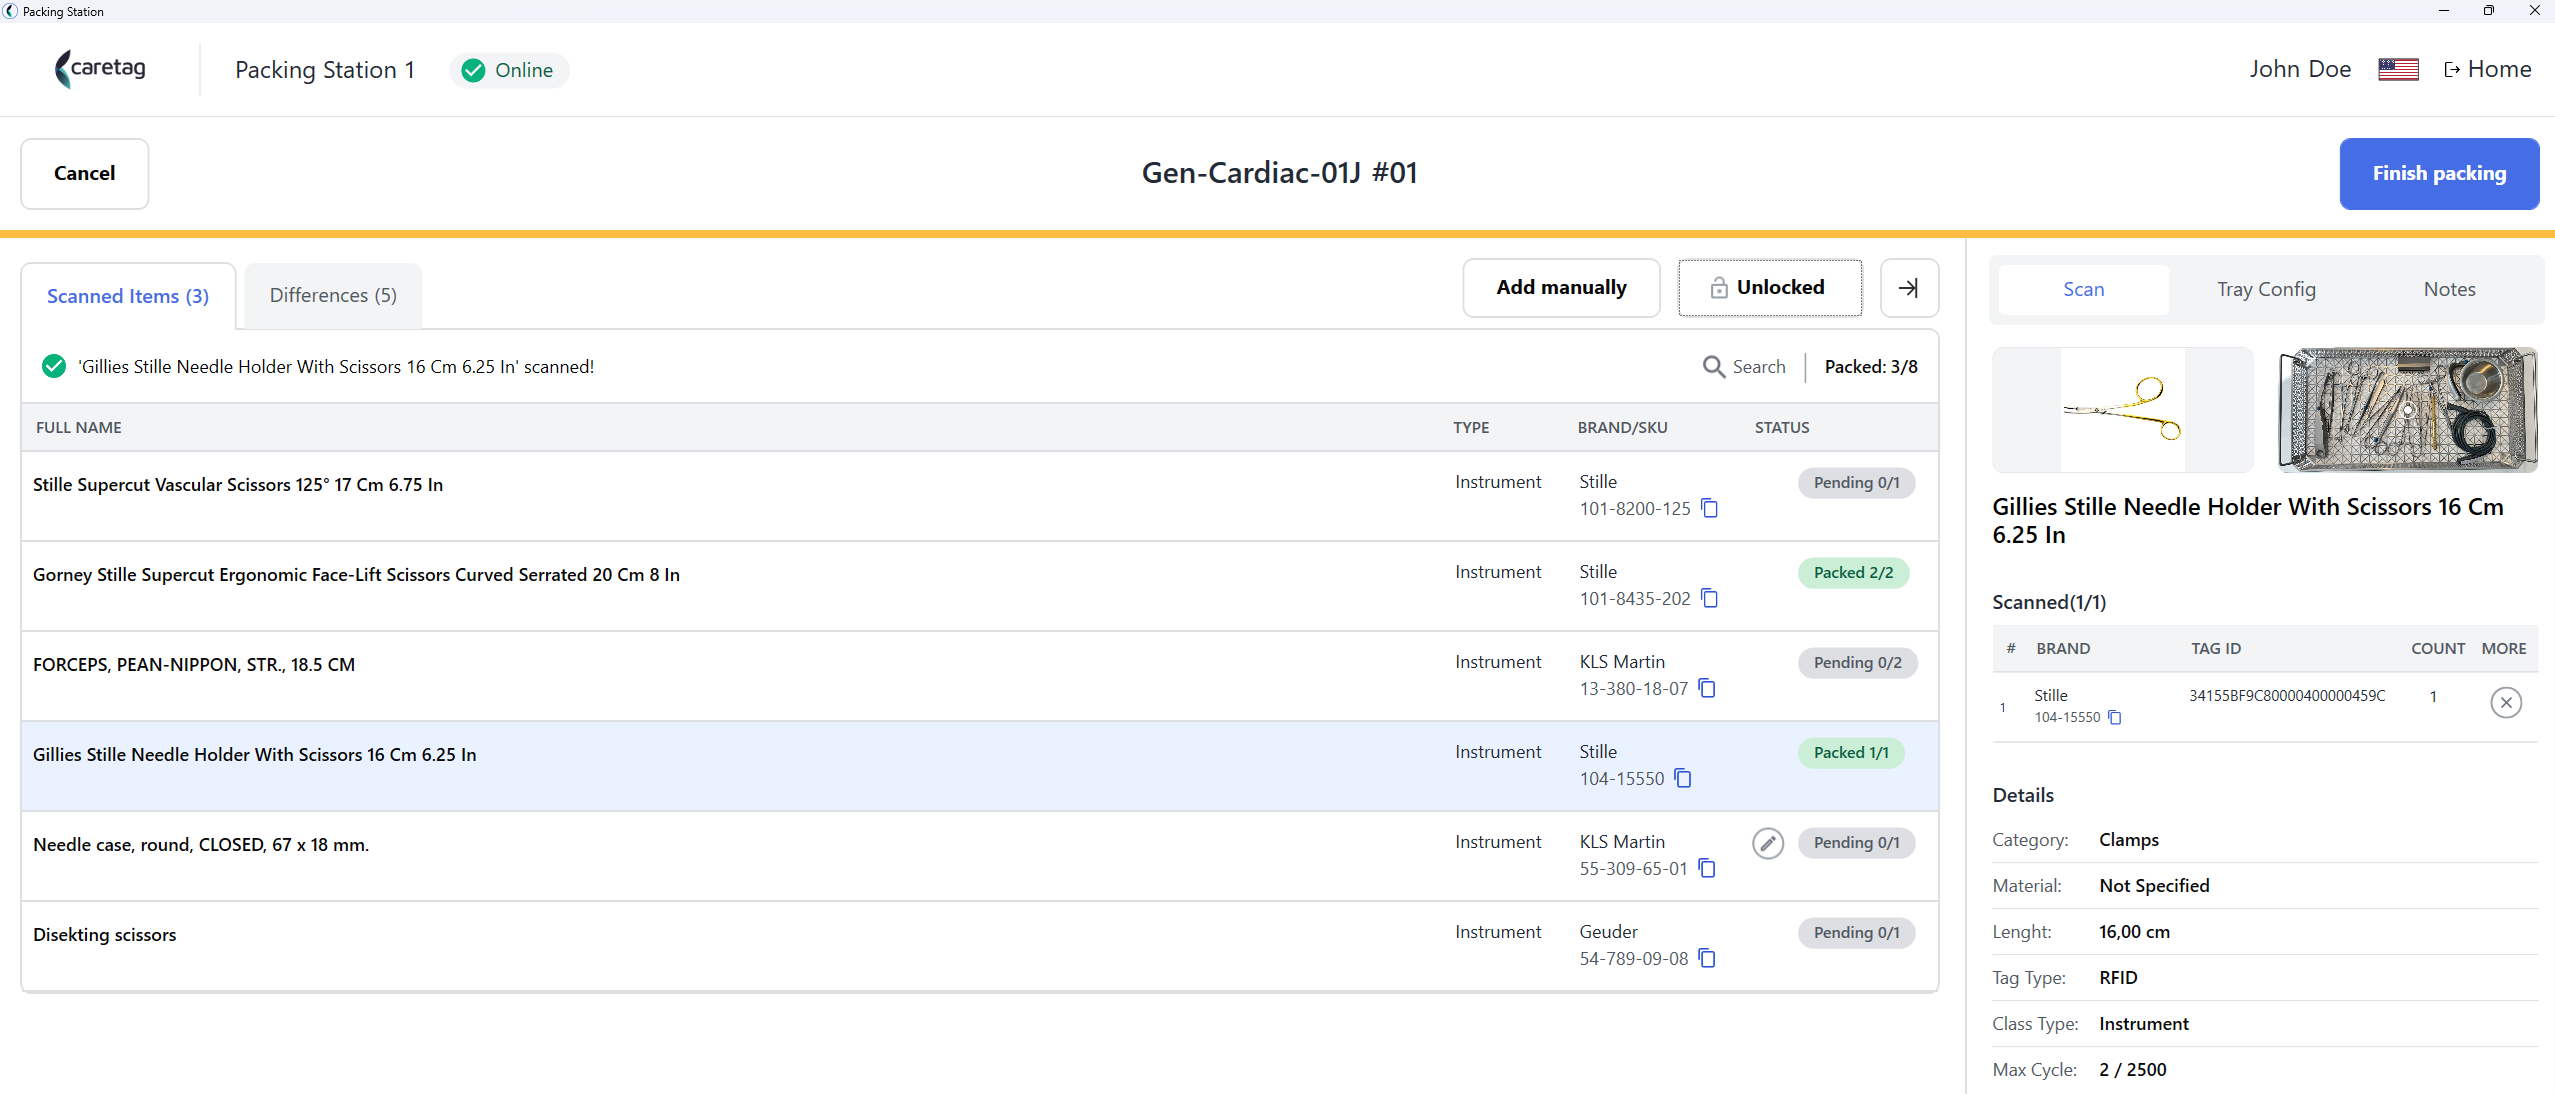This screenshot has height=1094, width=2555.
Task: Copy SKU 104-15550 in scanned details table
Action: coord(2114,718)
